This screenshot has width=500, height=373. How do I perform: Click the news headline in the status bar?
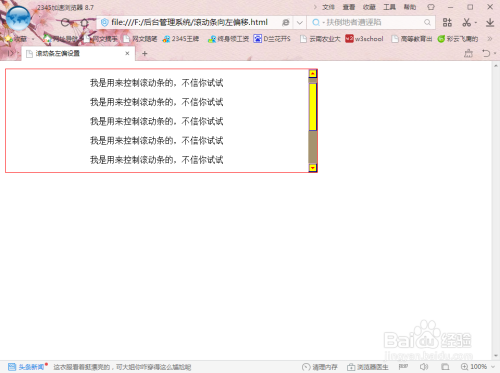122,367
